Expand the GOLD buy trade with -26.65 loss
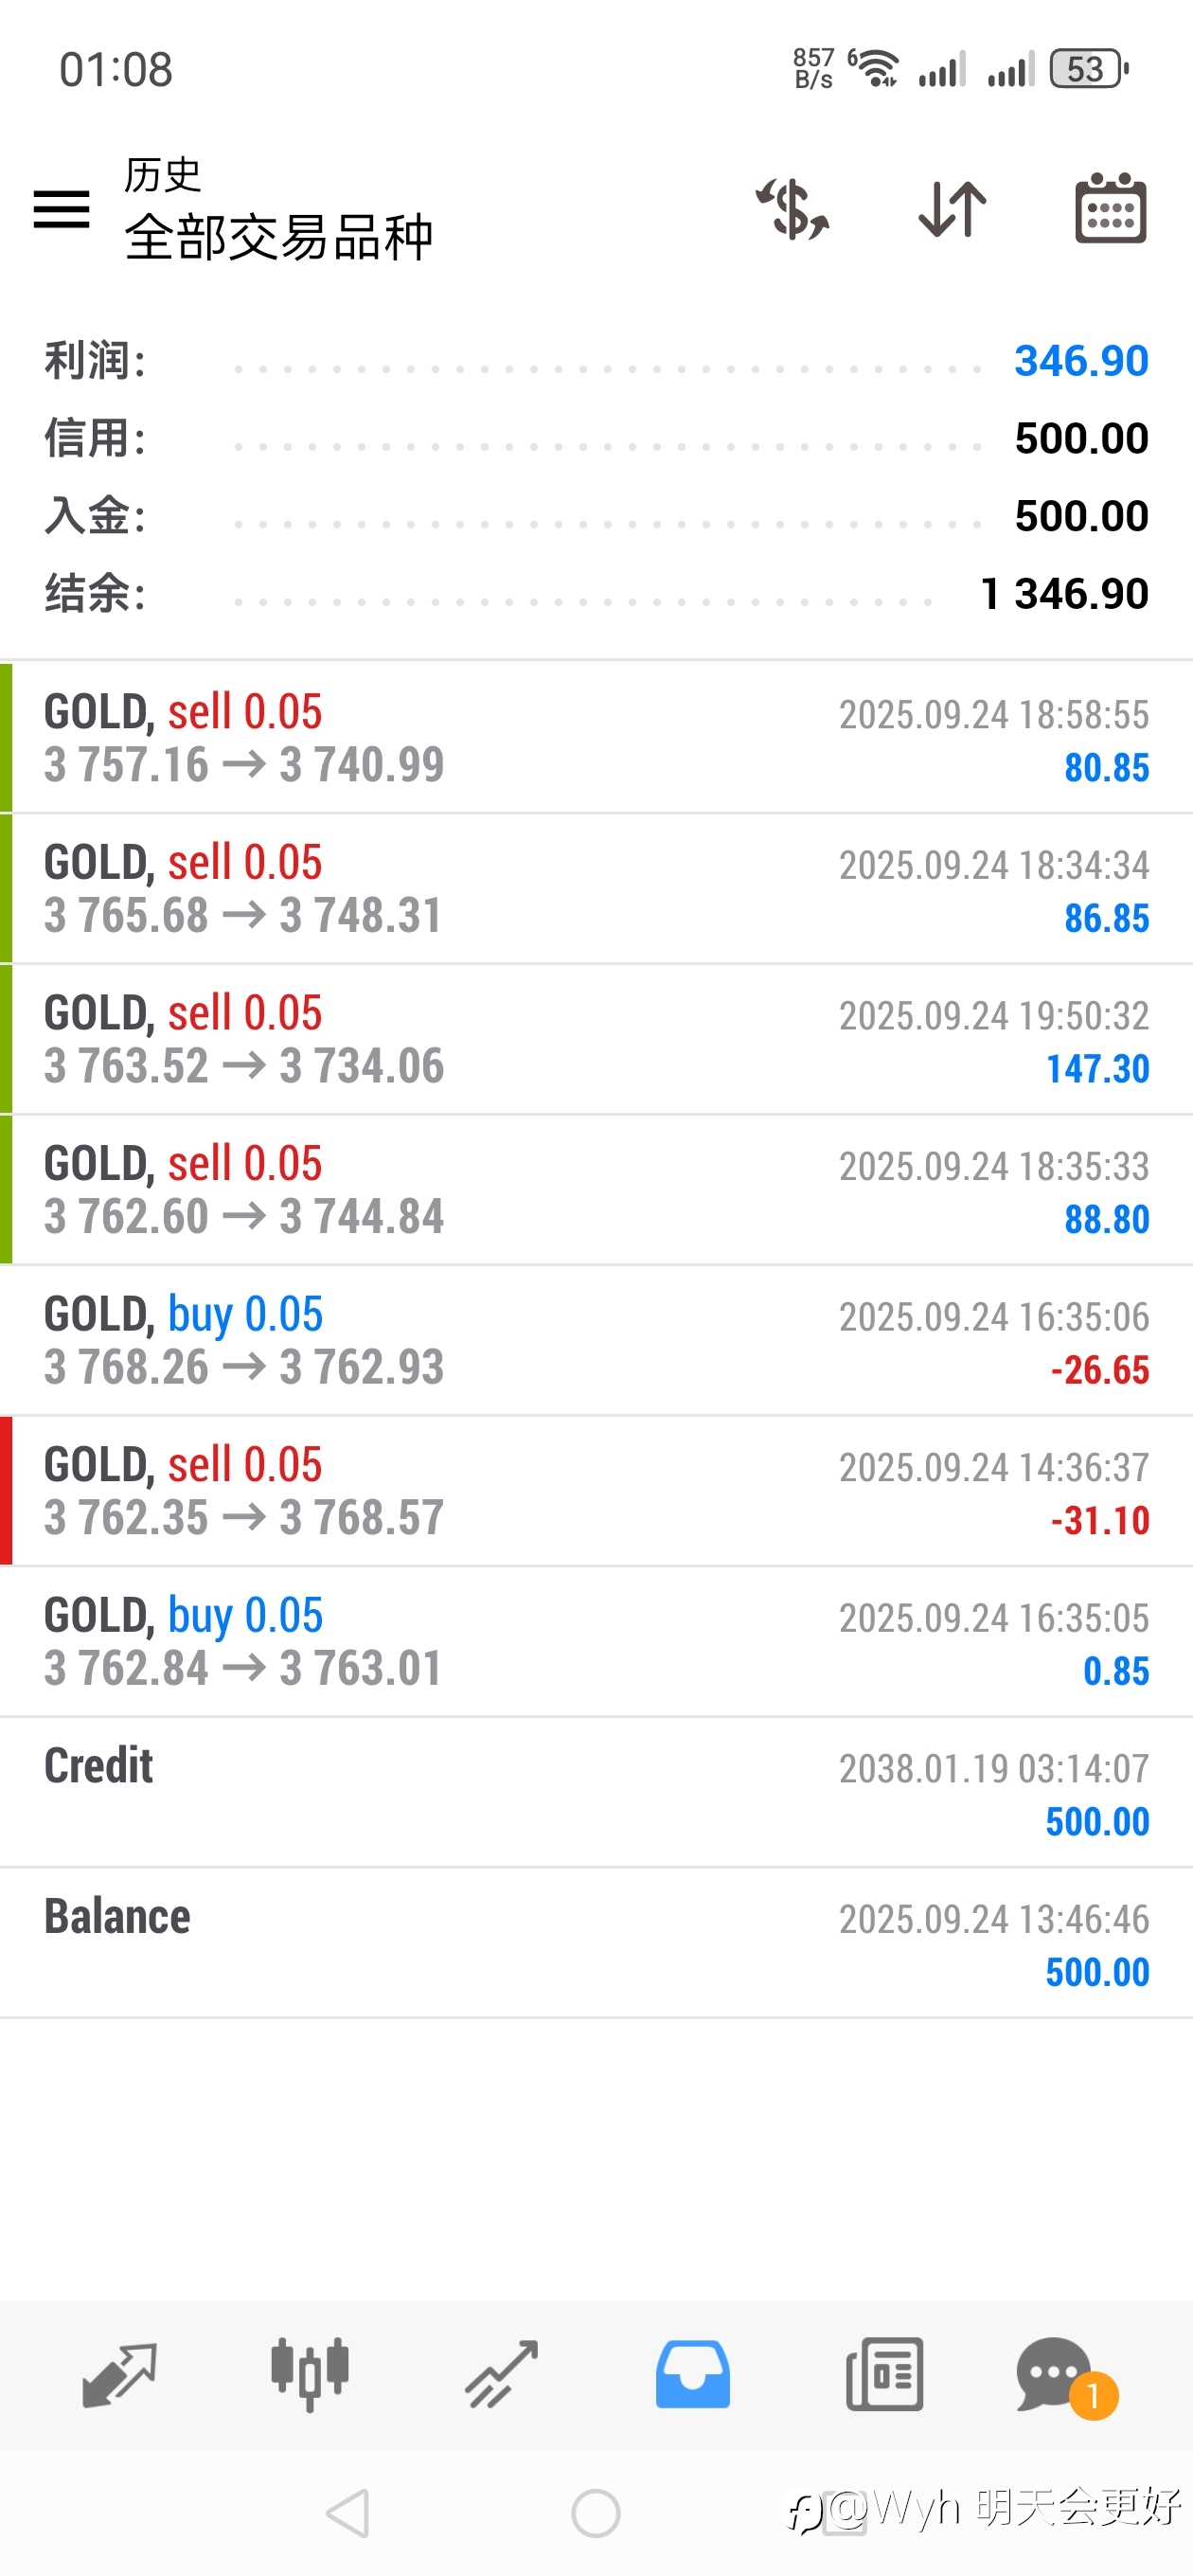This screenshot has width=1193, height=2576. tap(596, 1340)
